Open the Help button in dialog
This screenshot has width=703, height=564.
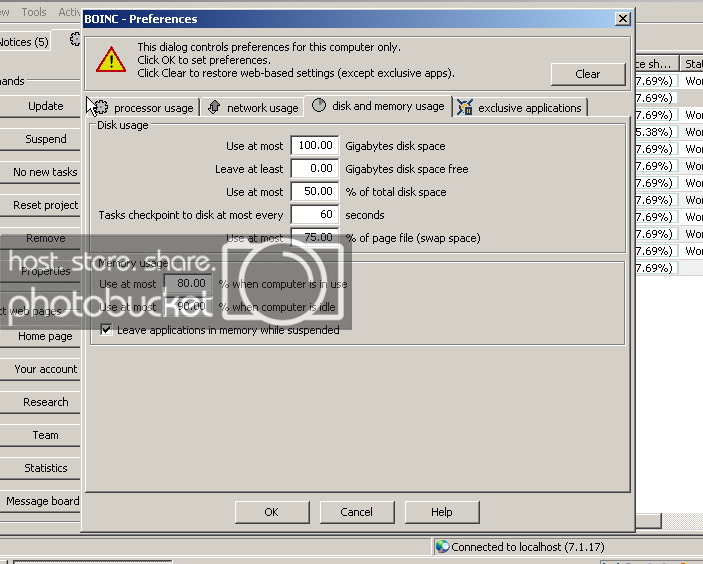pos(441,512)
